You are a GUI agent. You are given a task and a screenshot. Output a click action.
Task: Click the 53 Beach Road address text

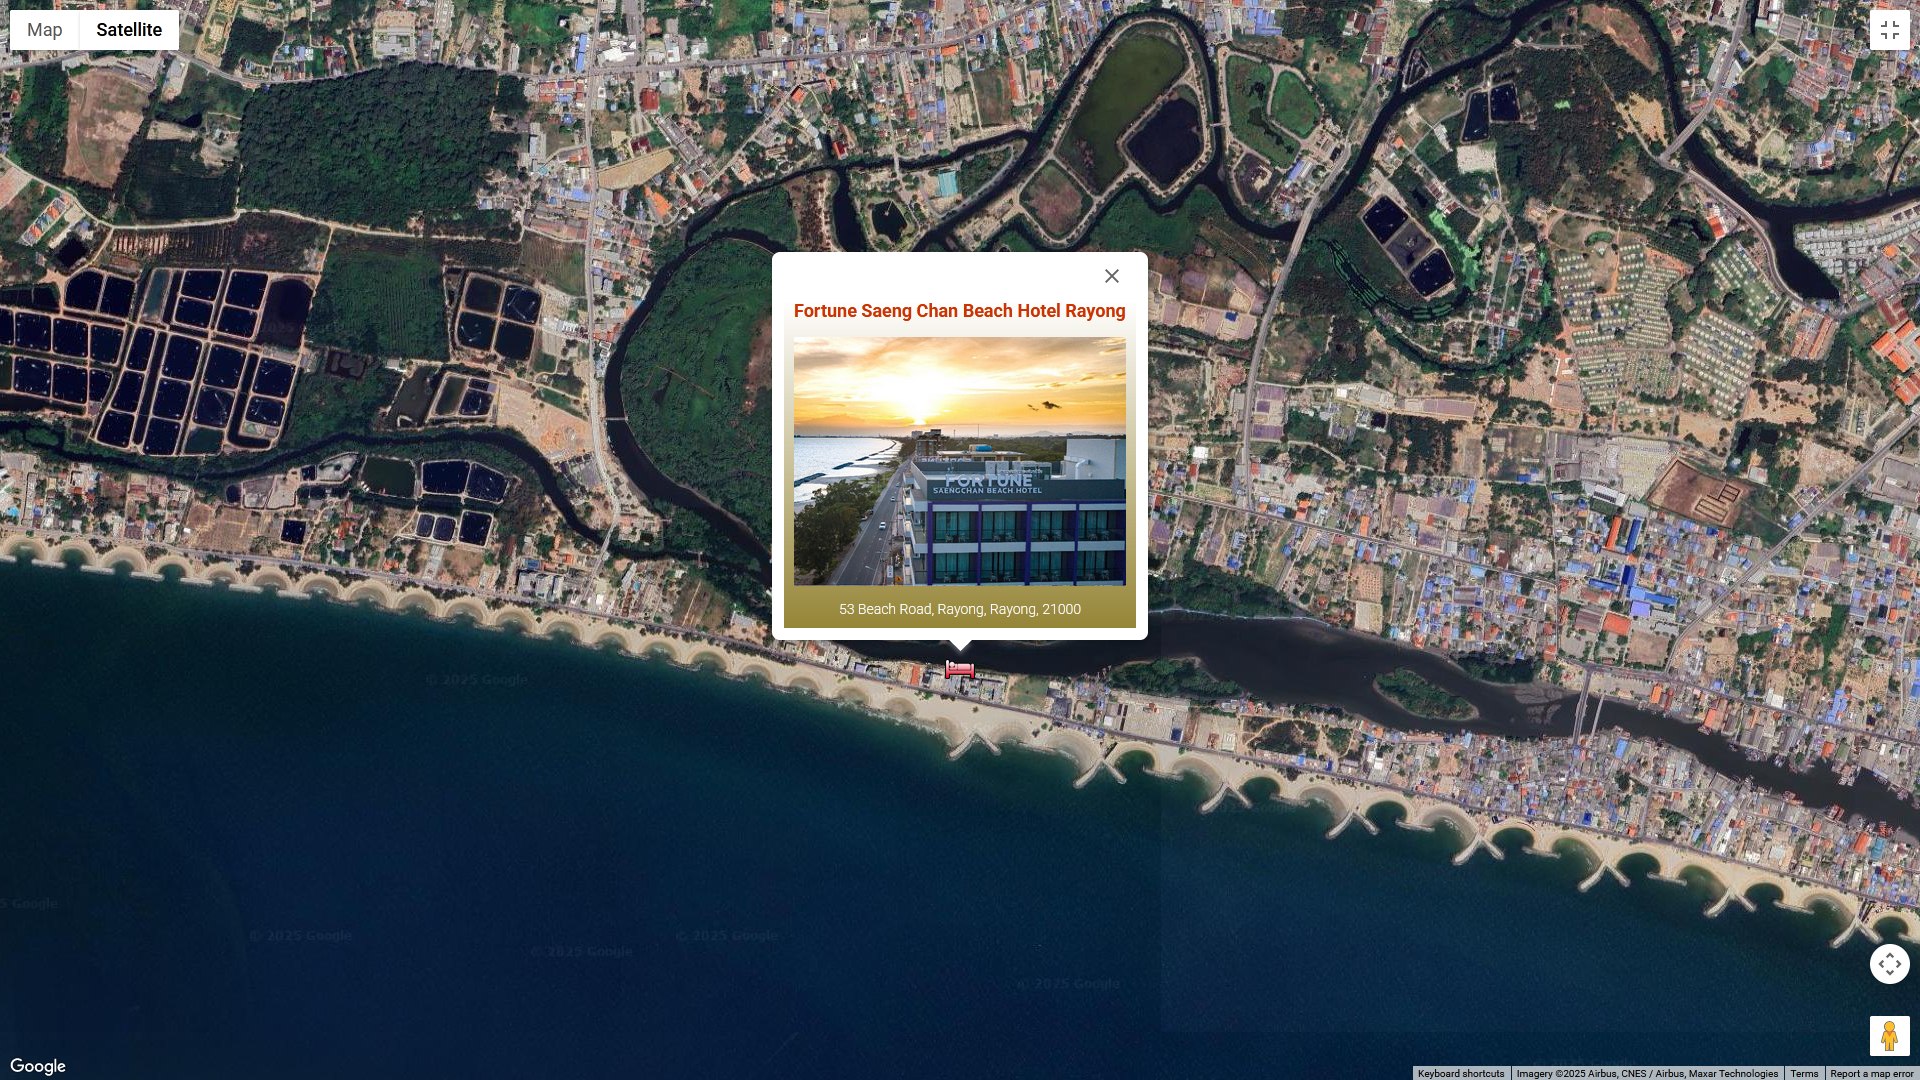(959, 609)
